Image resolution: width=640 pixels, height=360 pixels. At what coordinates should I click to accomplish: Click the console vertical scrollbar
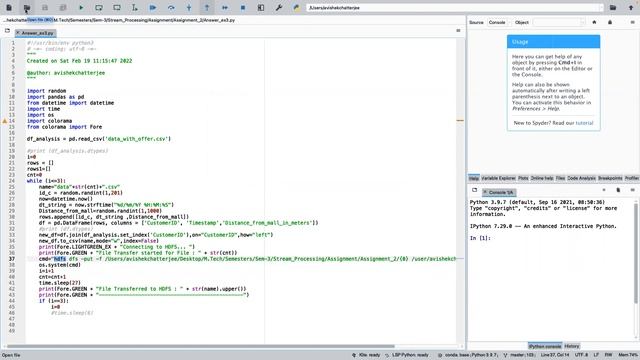pos(636,253)
